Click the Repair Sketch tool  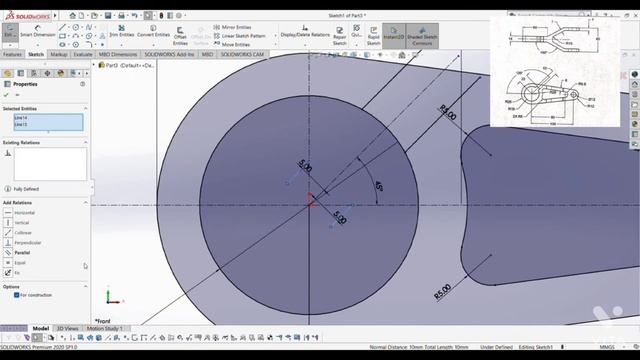(339, 36)
